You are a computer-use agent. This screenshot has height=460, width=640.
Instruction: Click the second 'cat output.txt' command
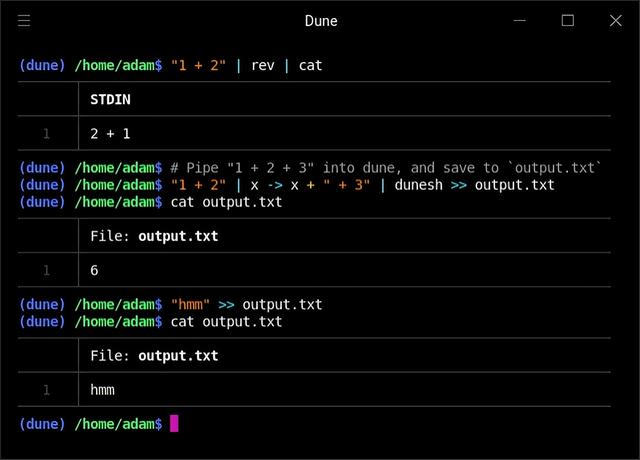(x=226, y=322)
